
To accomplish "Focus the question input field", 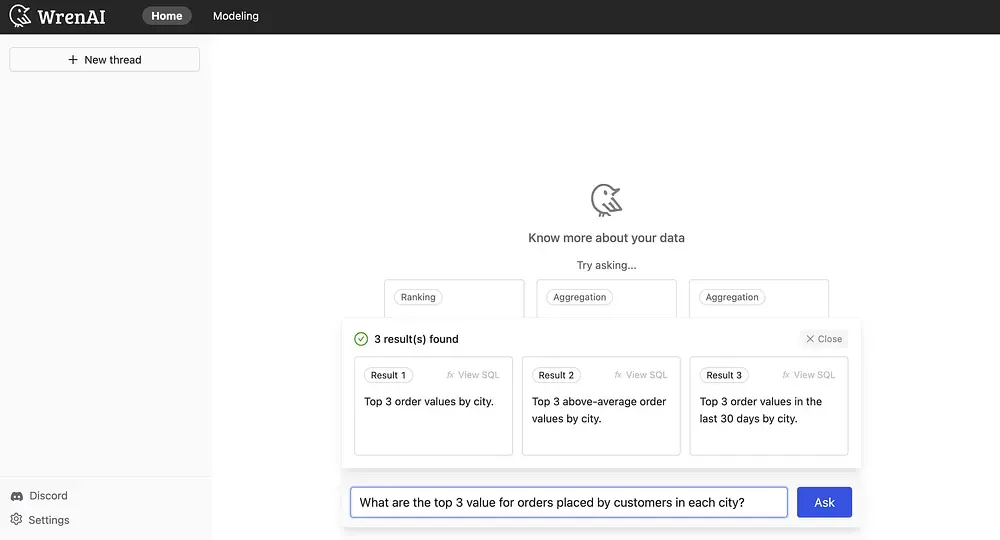I will tap(568, 502).
